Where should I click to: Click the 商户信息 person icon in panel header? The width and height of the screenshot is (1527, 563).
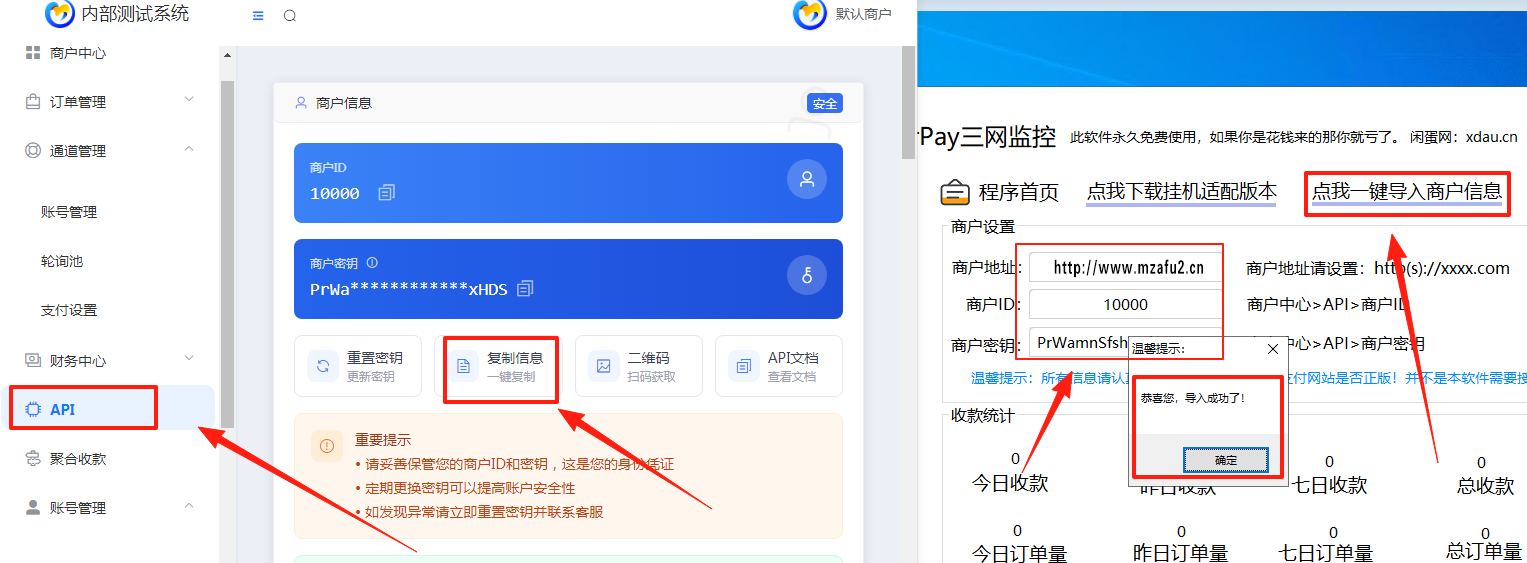pos(301,103)
